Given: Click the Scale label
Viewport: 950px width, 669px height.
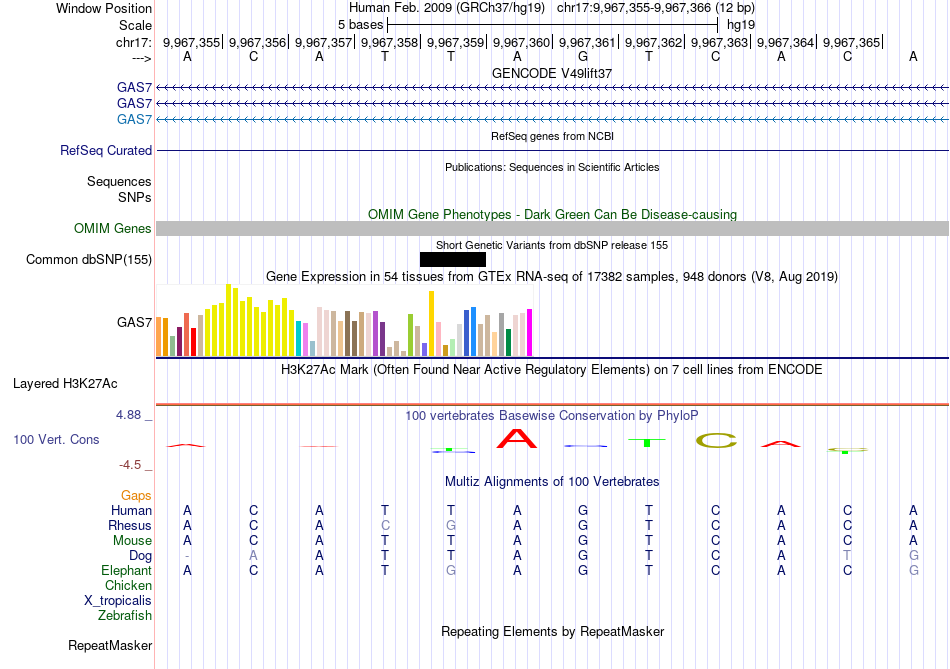Looking at the screenshot, I should (135, 25).
